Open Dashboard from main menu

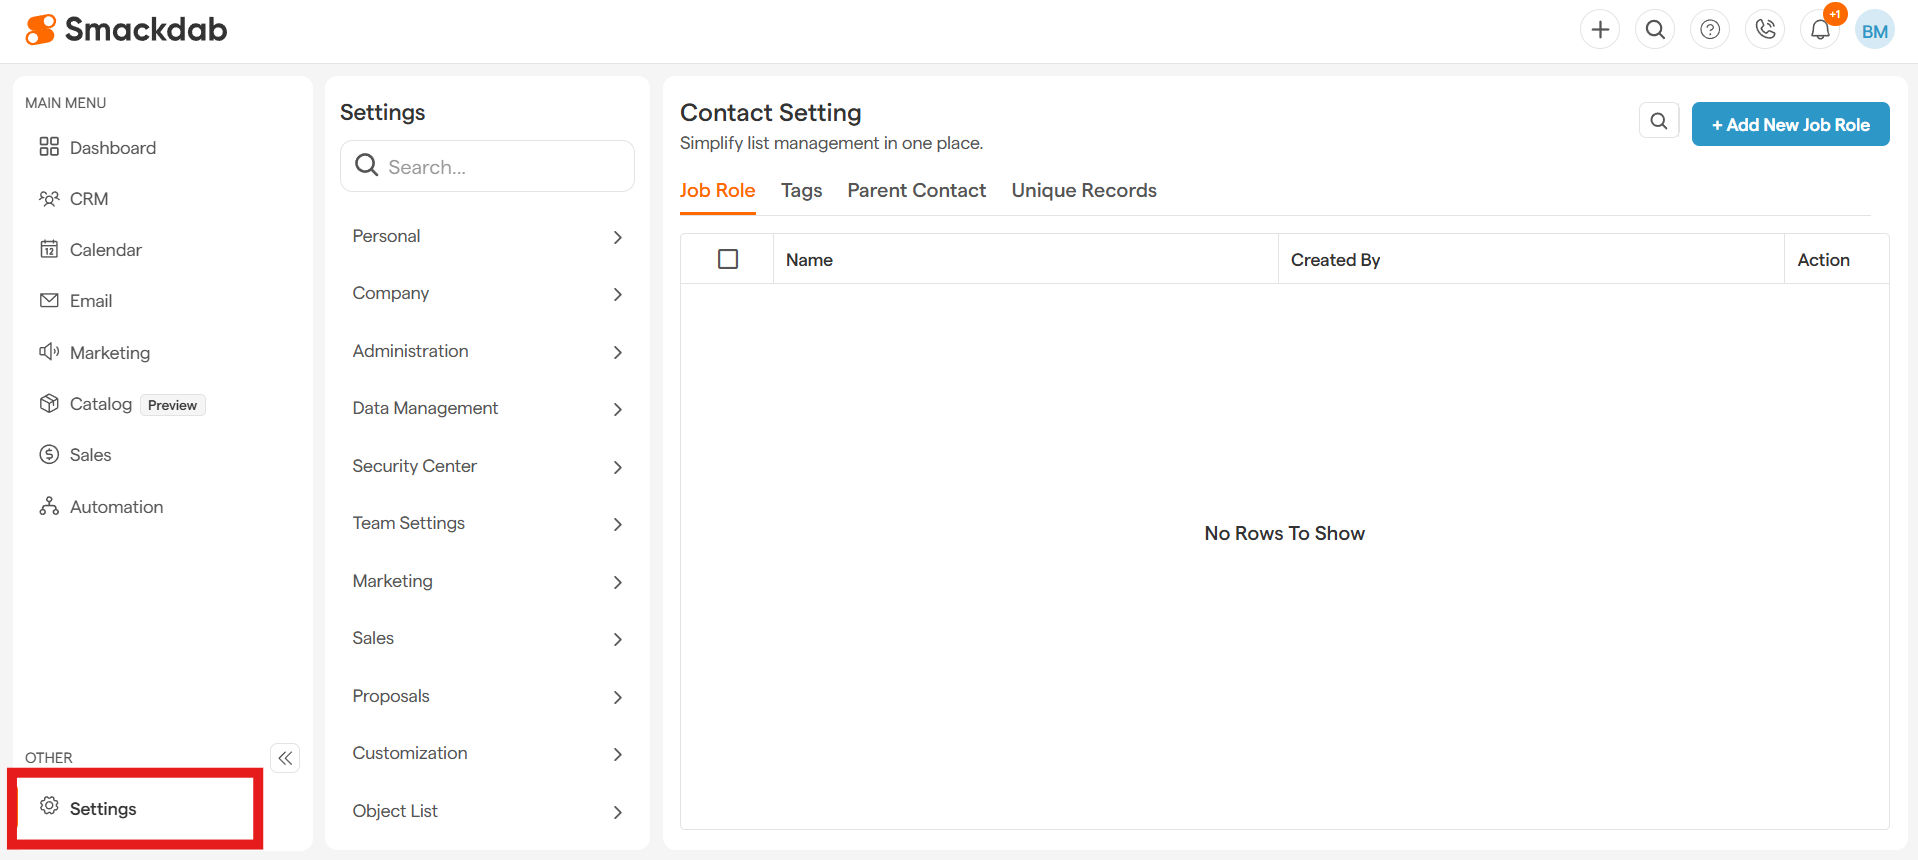(112, 148)
